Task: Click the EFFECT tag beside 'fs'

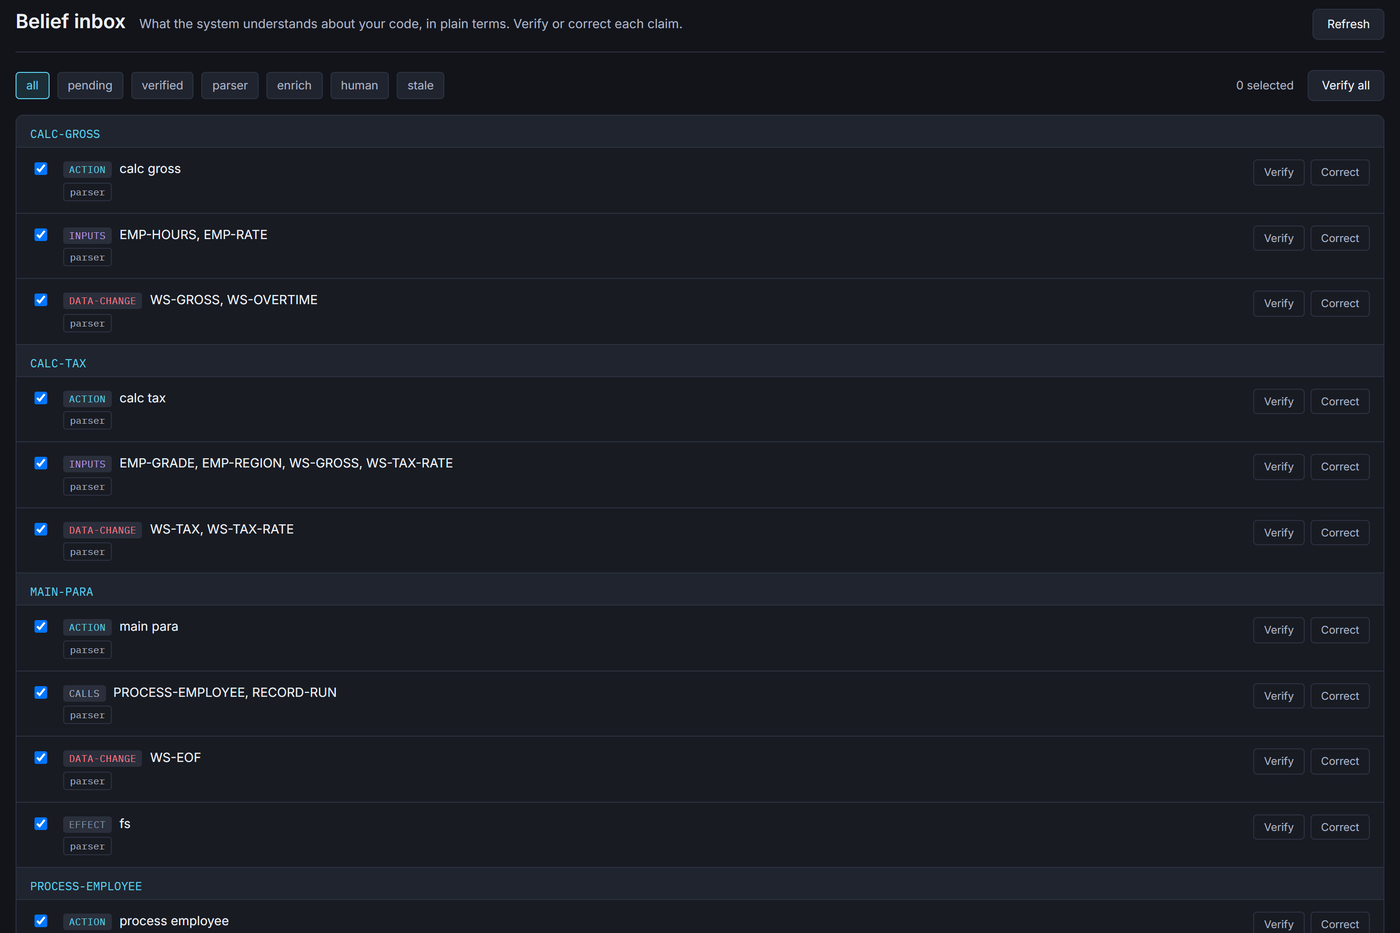Action: click(x=87, y=825)
